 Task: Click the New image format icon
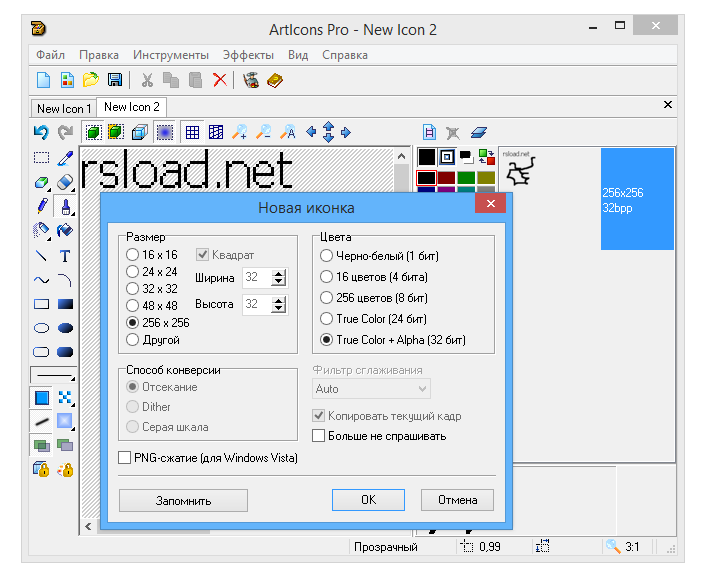click(x=67, y=80)
